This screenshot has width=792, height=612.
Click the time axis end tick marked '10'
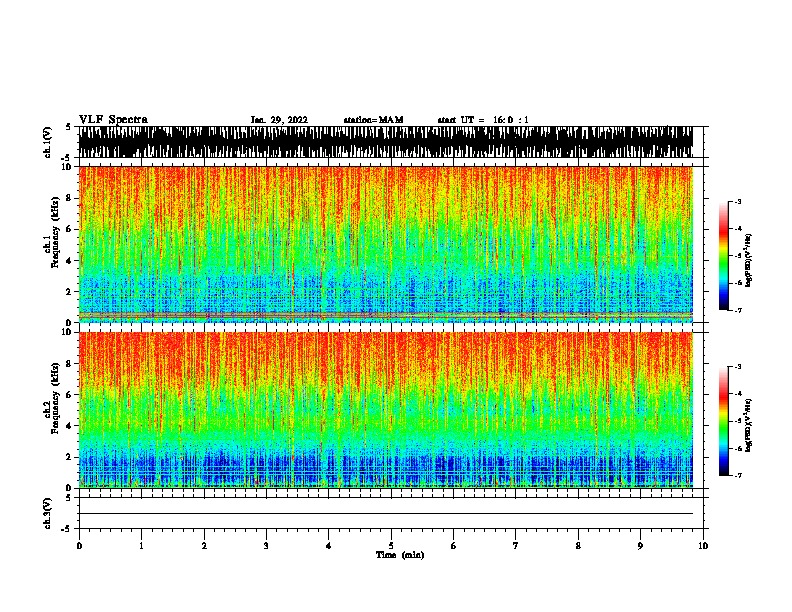pos(703,546)
